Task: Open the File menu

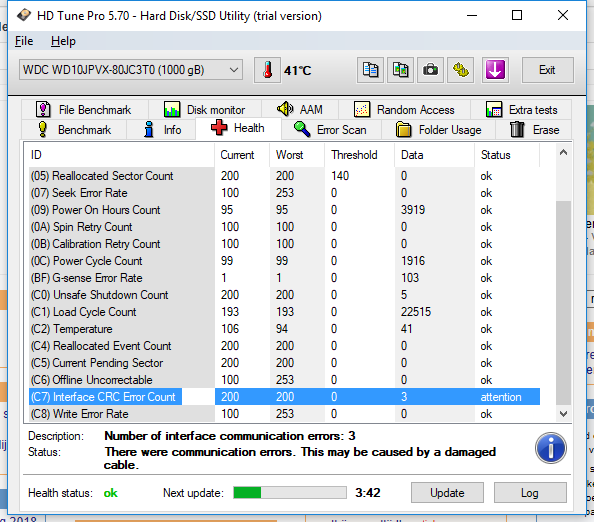Action: tap(24, 41)
